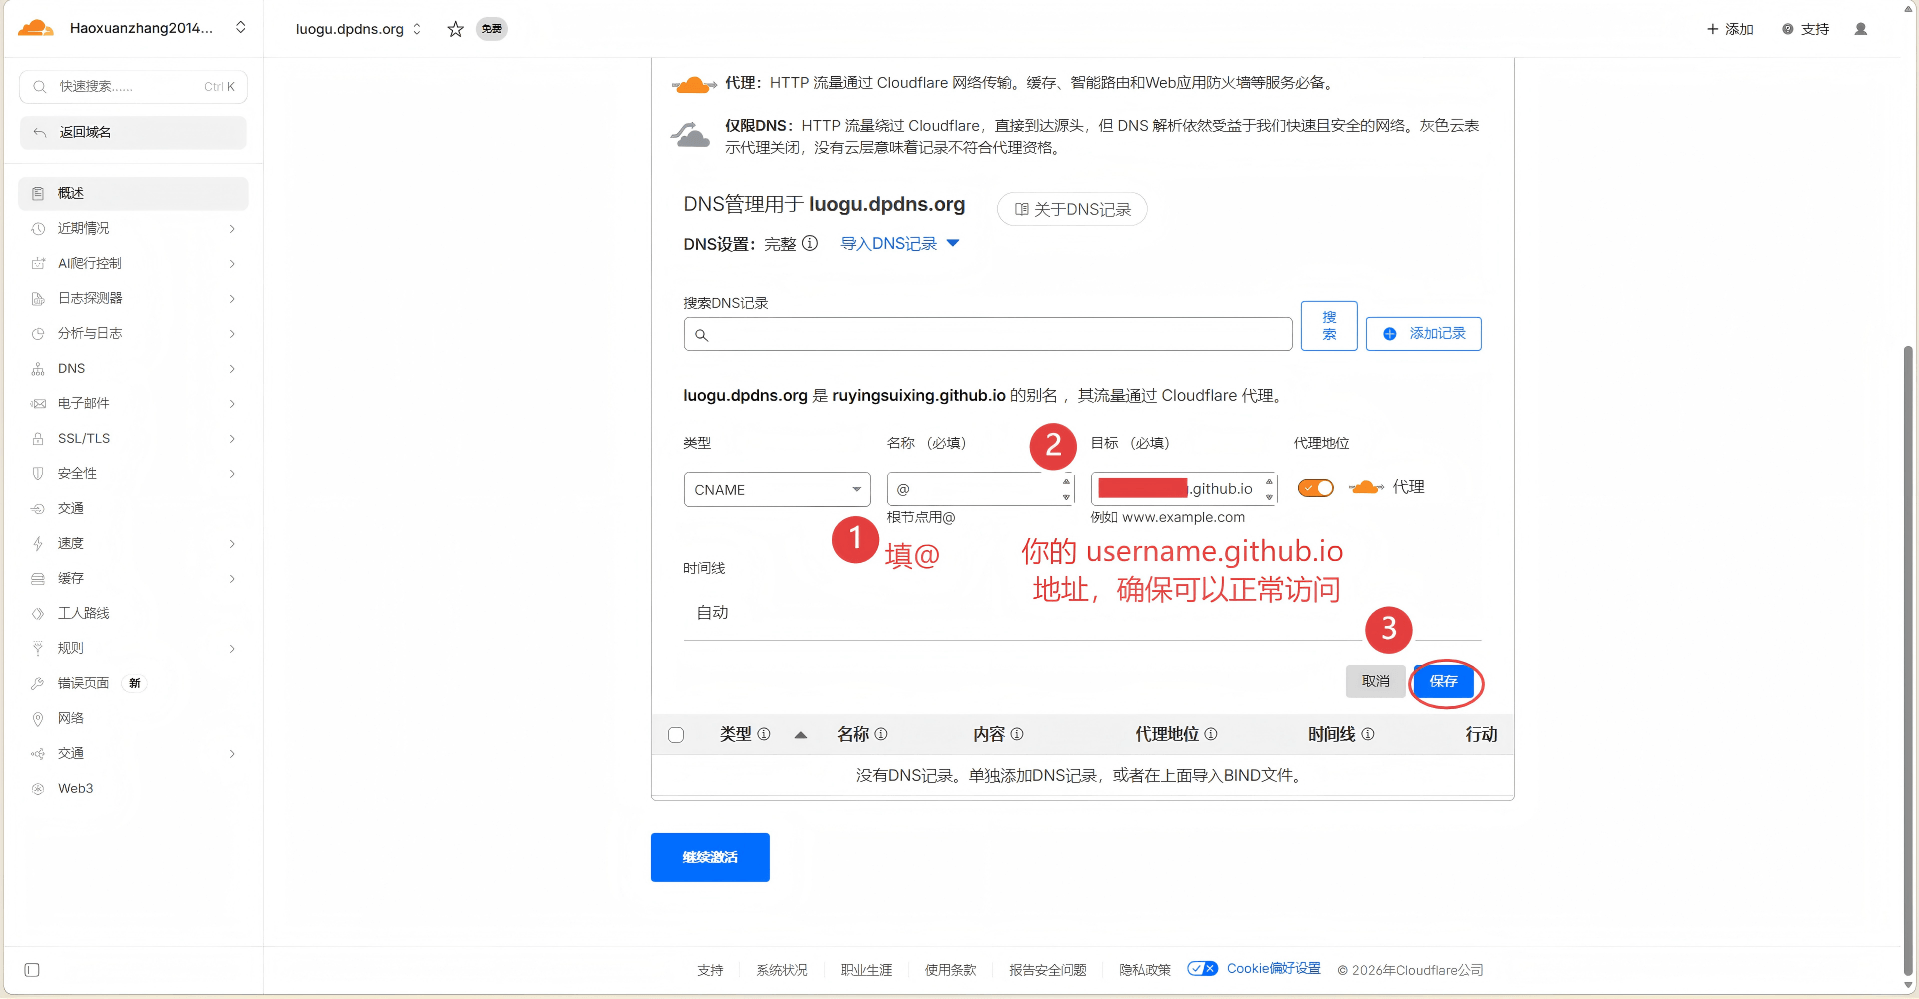This screenshot has width=1919, height=999.
Task: Disable the Cloudflare 代理 proxy toggle
Action: tap(1315, 488)
